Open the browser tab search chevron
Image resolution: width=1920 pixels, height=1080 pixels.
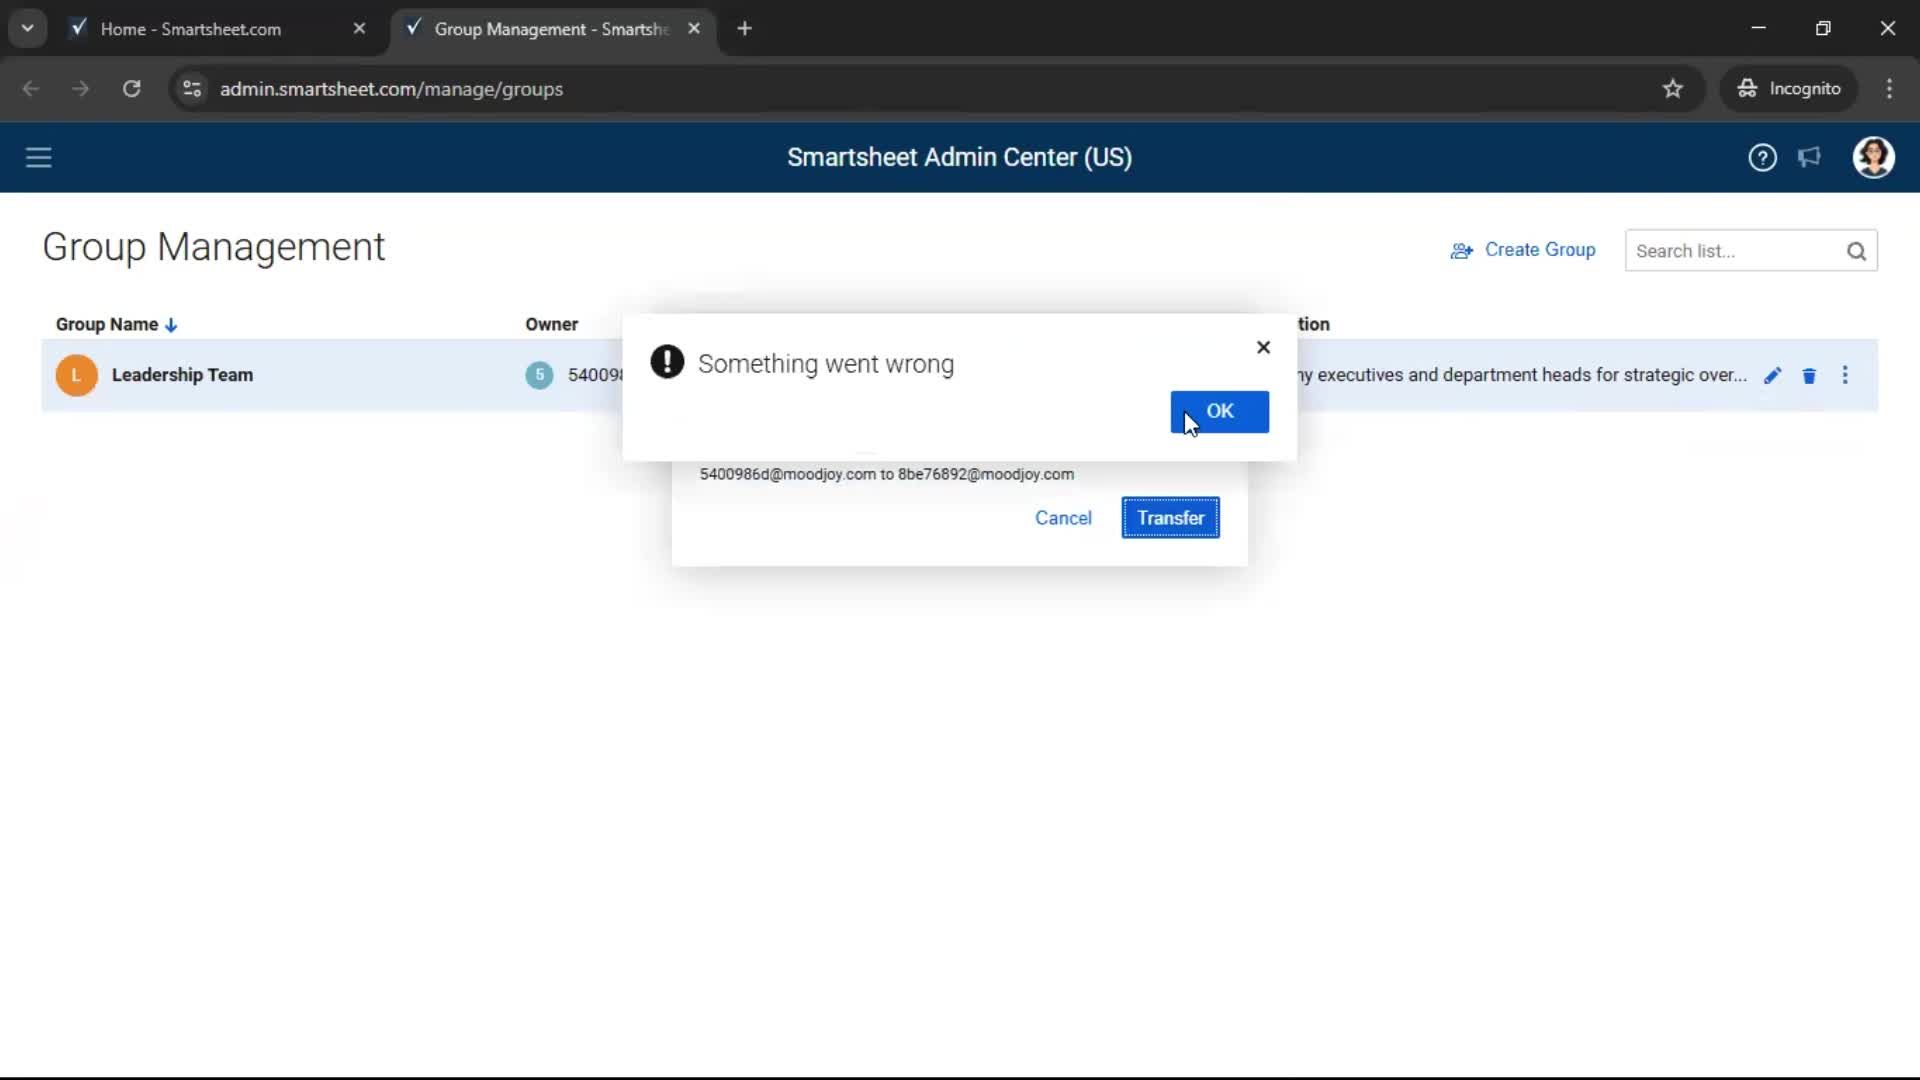pos(27,28)
